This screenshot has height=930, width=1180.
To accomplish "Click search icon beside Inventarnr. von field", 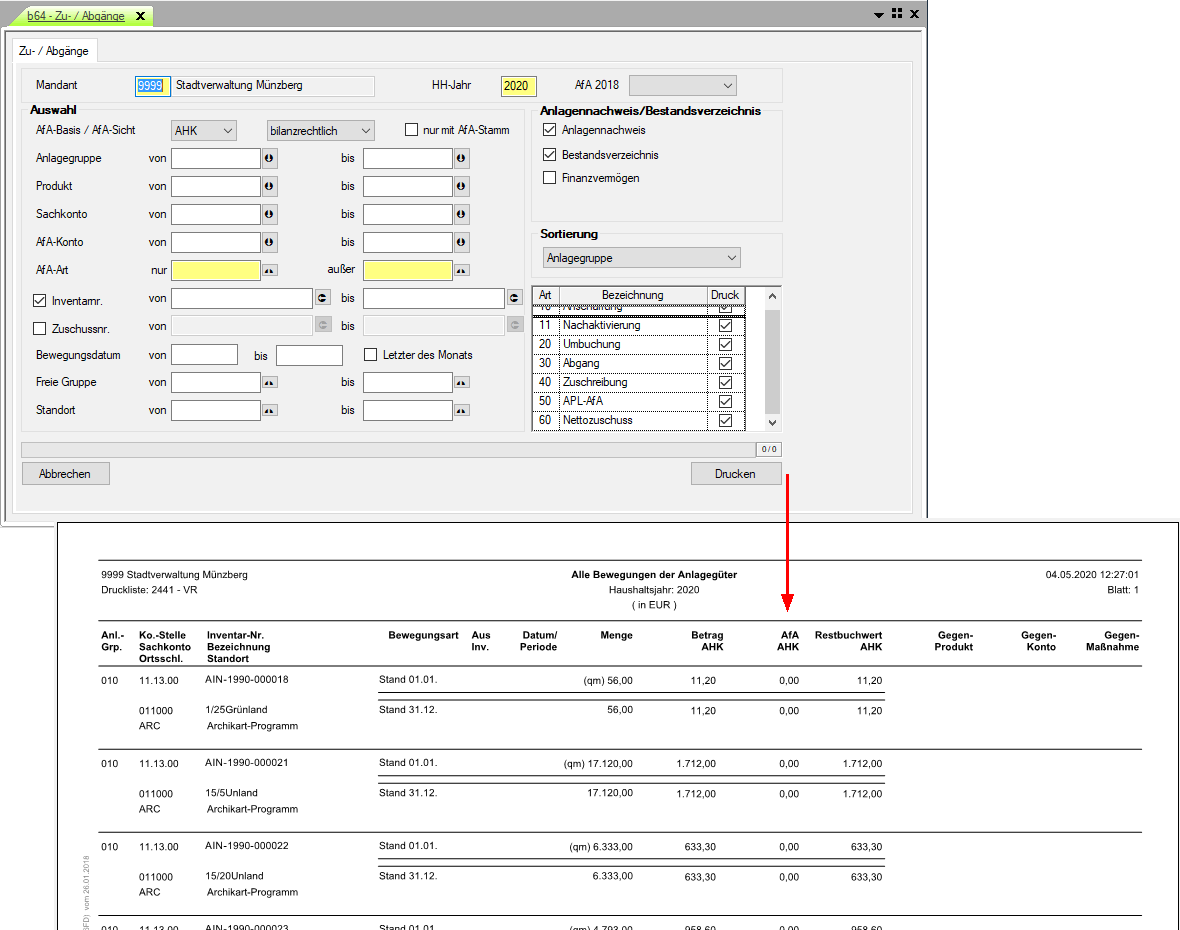I will tap(322, 298).
